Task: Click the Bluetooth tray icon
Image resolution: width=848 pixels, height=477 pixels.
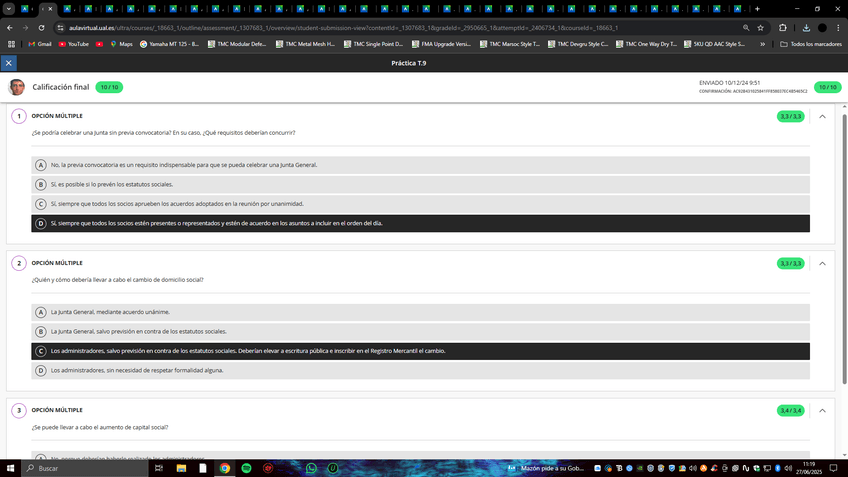Action: click(778, 468)
